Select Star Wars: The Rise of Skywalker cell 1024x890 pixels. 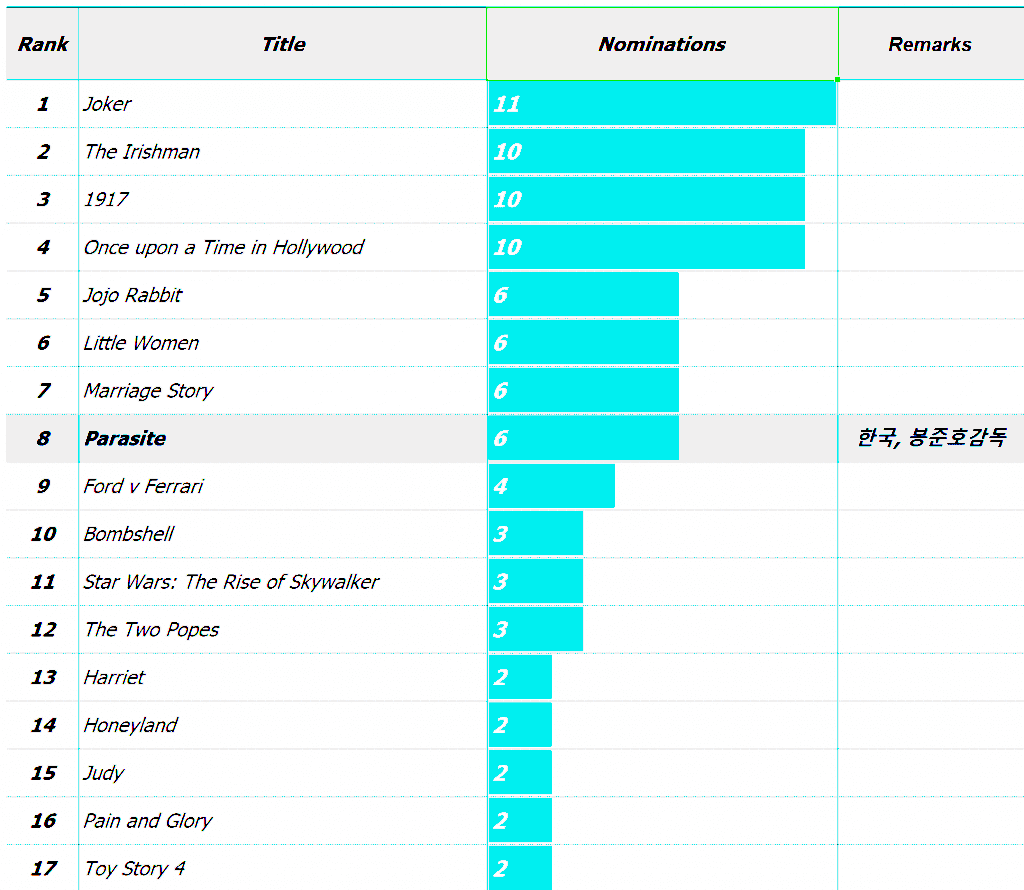232,582
